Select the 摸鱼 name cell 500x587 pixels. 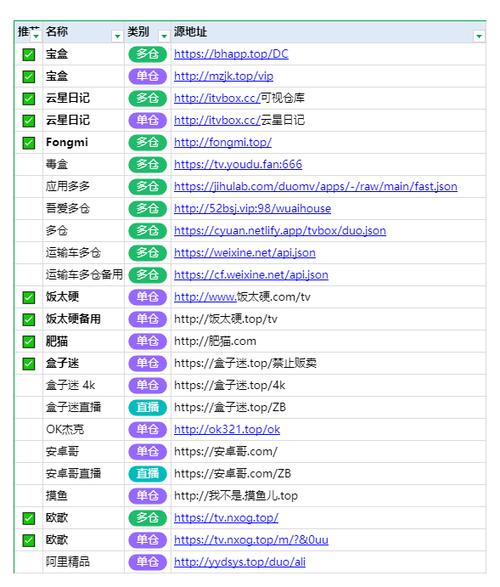tap(83, 496)
